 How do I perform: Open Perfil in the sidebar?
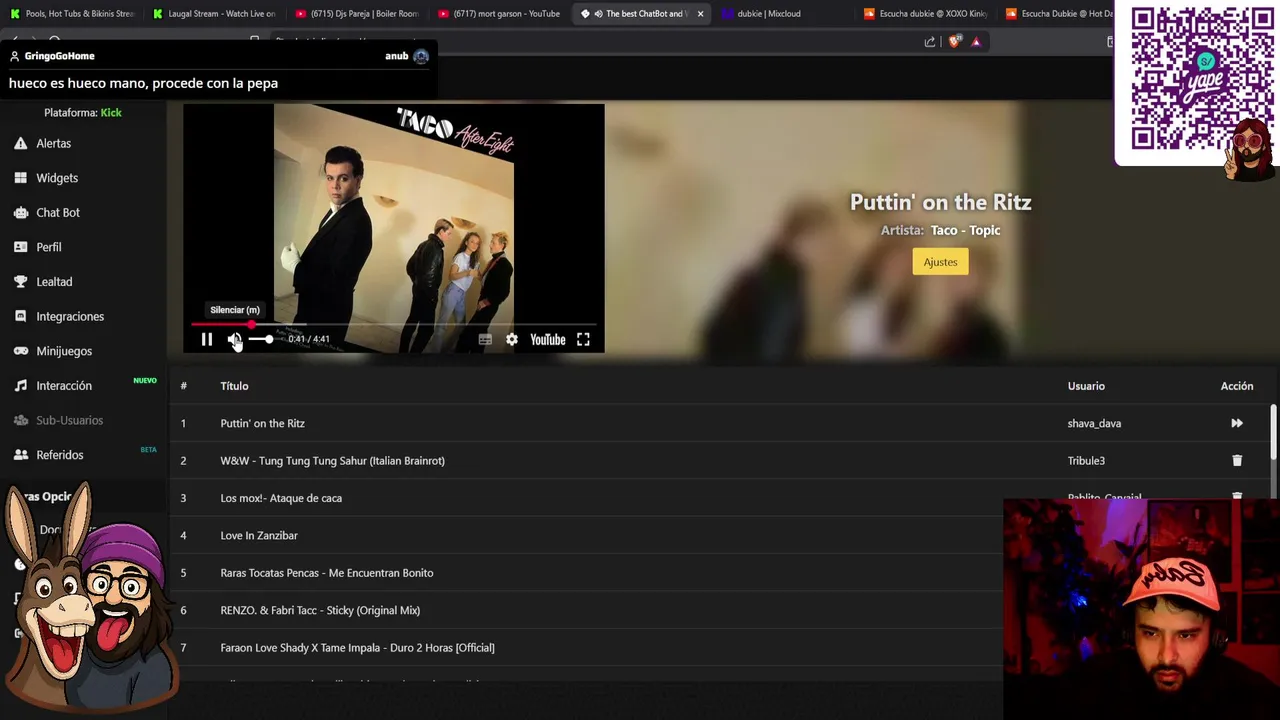click(49, 247)
